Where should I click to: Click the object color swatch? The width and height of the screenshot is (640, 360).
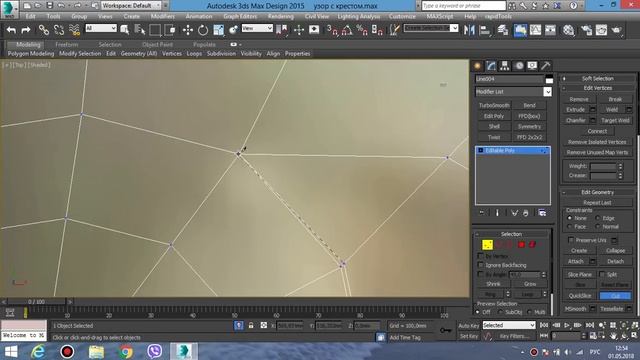tap(549, 79)
